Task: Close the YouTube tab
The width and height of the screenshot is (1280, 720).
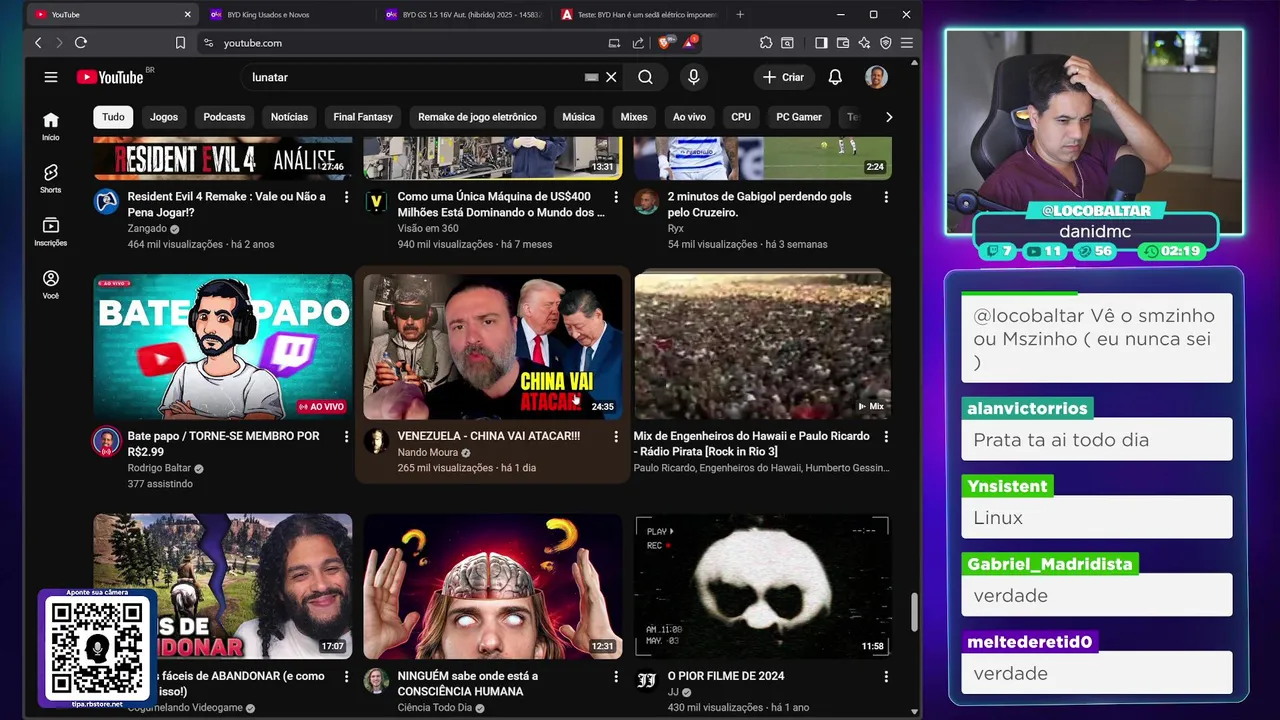Action: pyautogui.click(x=187, y=14)
